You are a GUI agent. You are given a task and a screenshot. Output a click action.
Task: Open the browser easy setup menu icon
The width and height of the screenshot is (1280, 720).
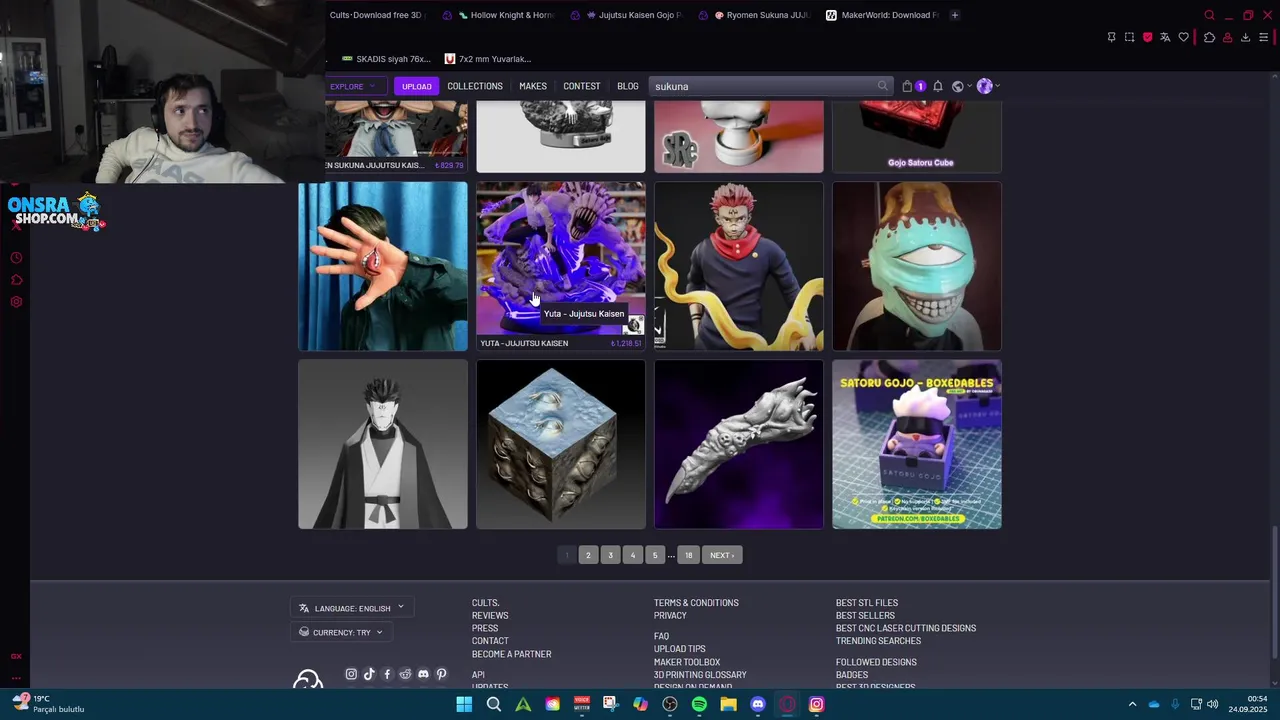click(1263, 37)
